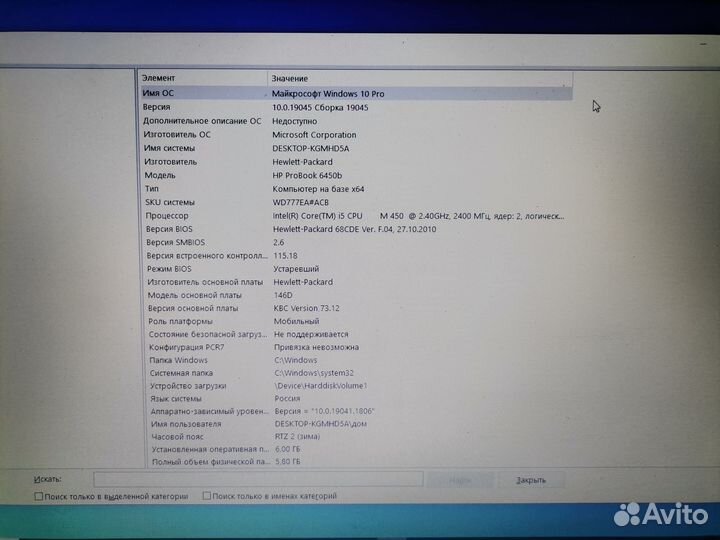Select 'Установленная оперативная п...' row
The image size is (720, 540).
point(356,449)
